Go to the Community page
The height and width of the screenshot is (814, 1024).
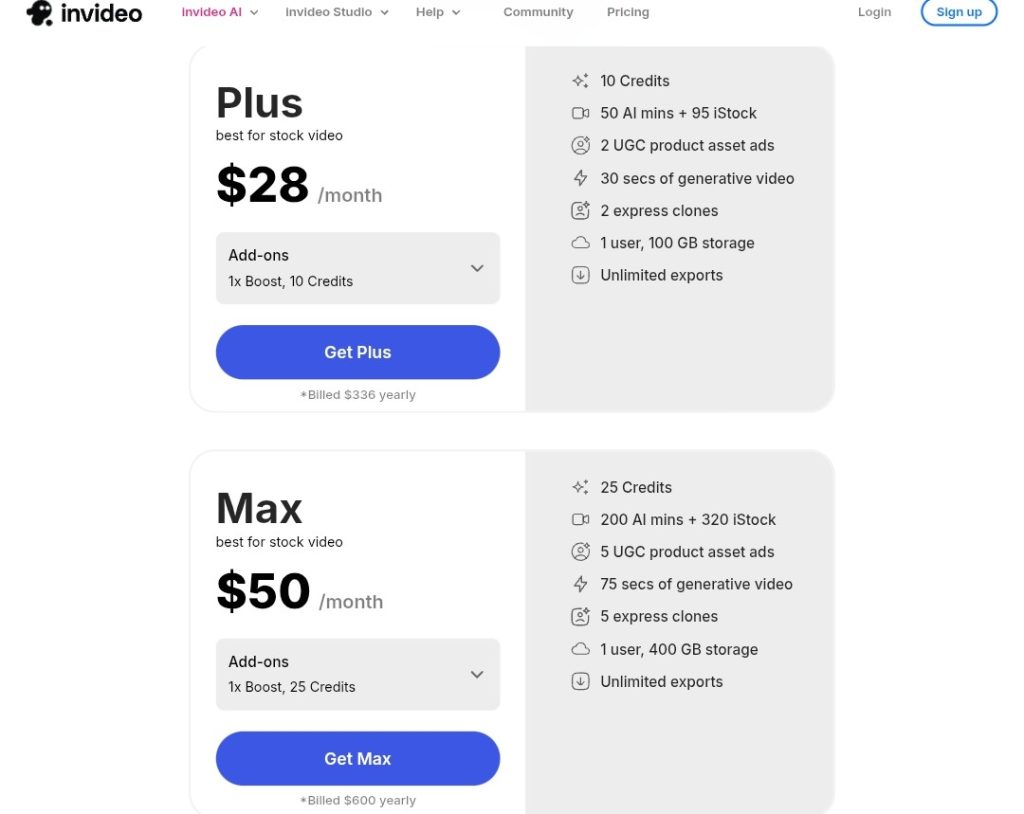point(538,12)
